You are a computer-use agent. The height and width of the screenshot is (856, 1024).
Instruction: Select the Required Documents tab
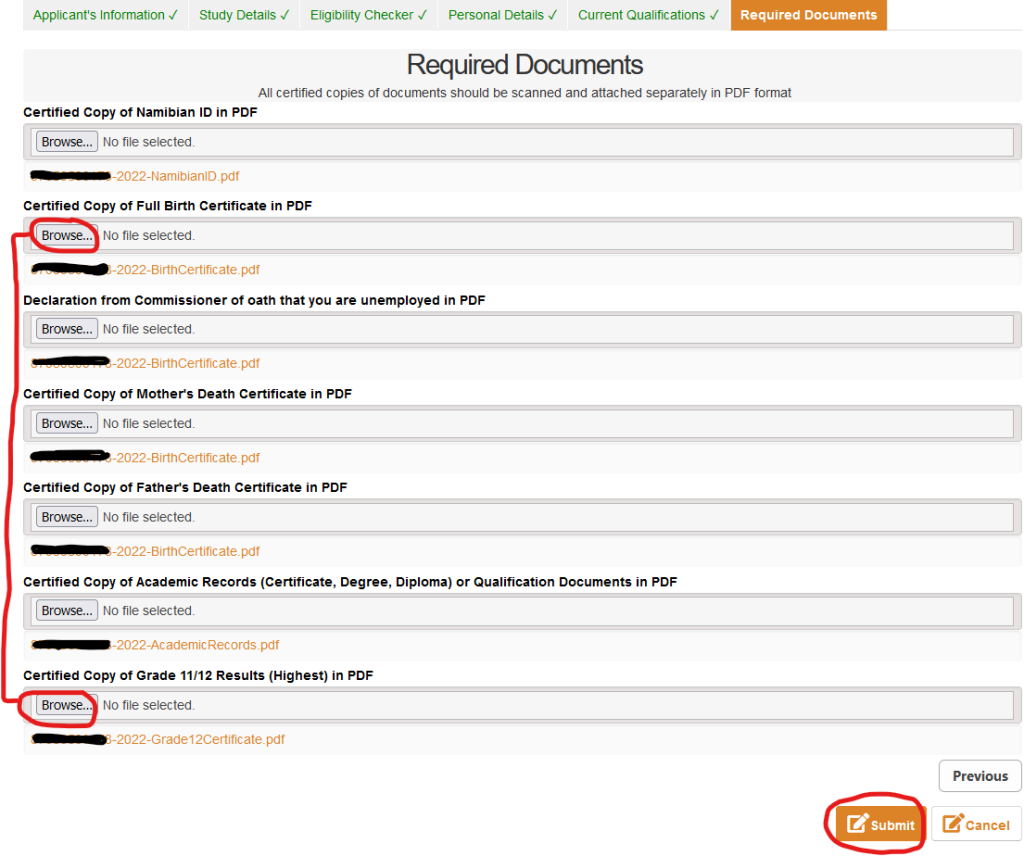coord(808,15)
